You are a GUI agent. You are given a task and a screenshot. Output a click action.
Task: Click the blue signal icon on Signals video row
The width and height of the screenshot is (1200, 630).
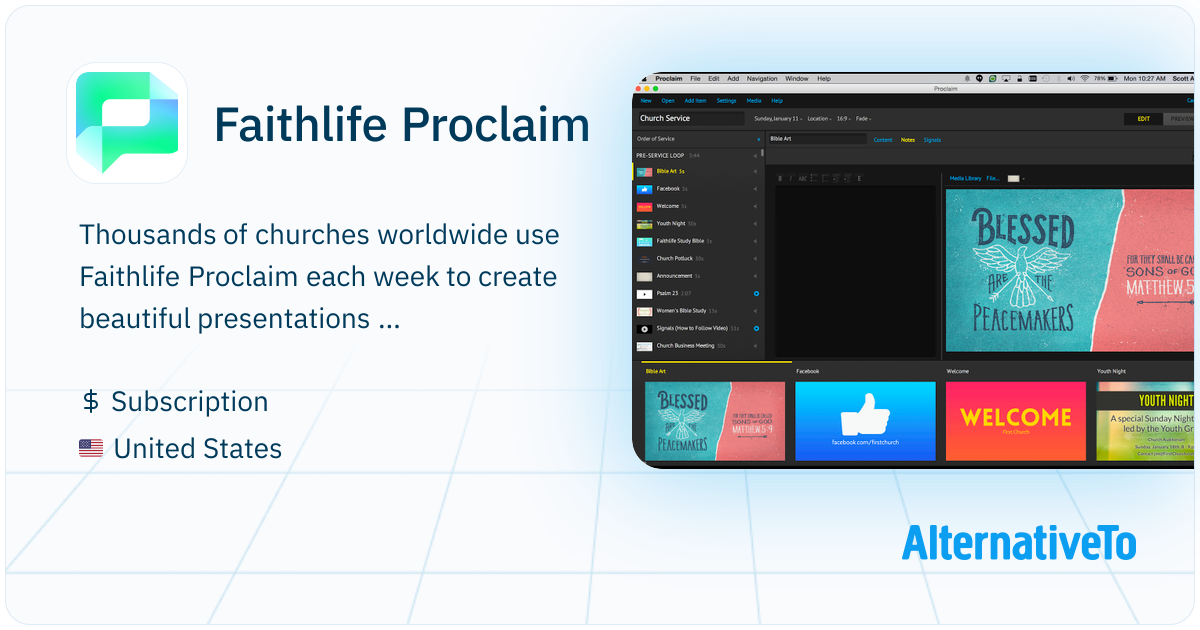pos(756,328)
